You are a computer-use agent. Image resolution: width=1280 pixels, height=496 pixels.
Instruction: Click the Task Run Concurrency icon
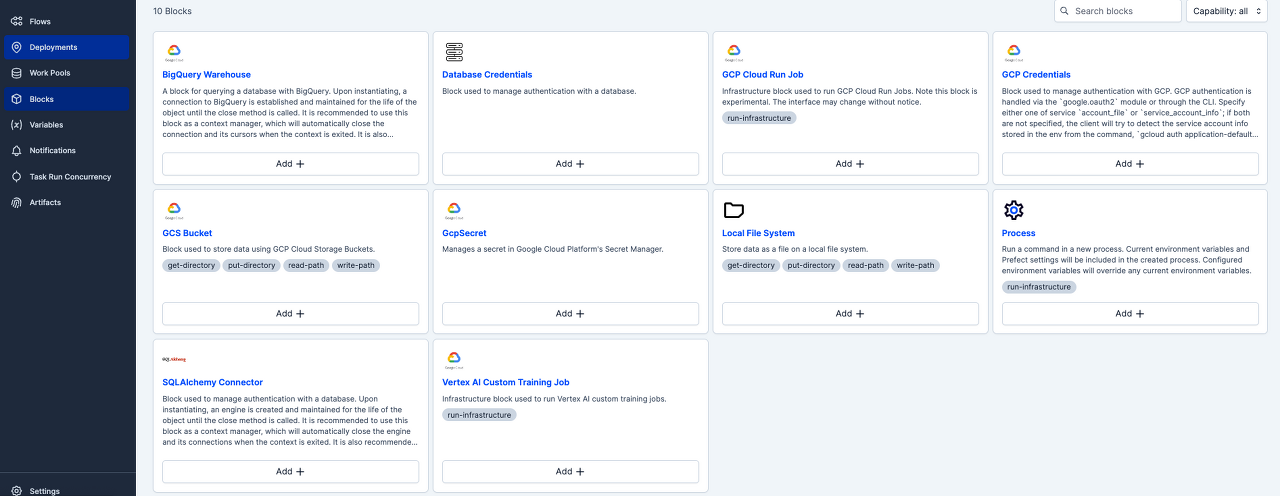click(16, 177)
